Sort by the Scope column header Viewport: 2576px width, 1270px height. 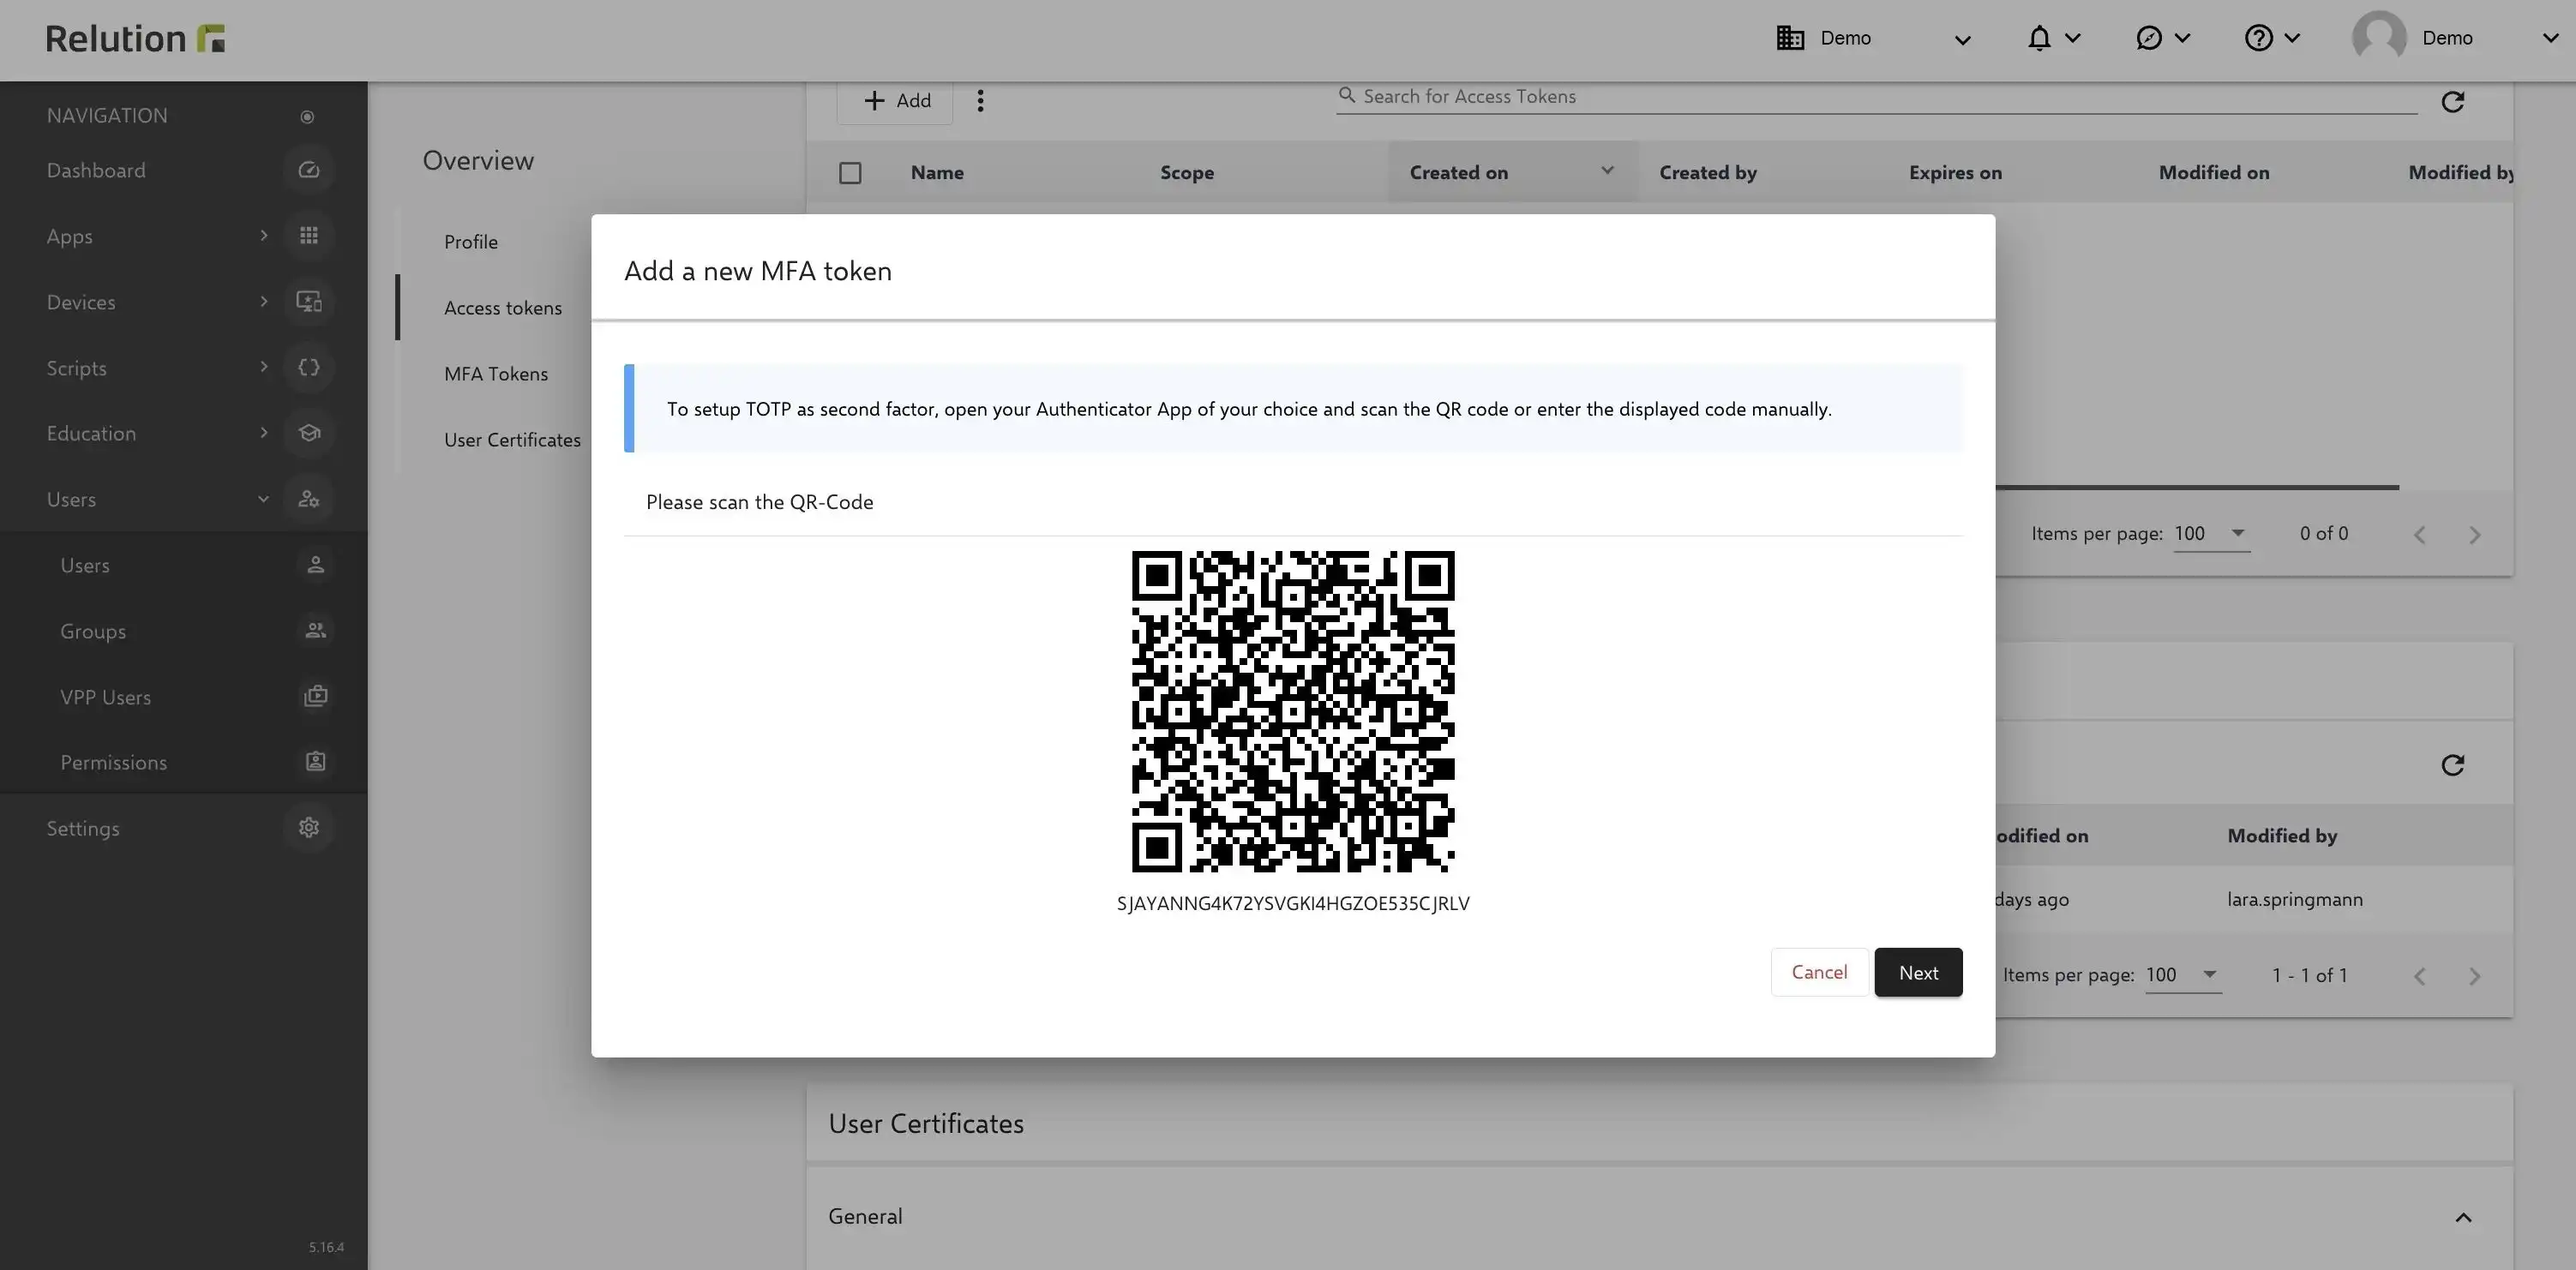[1187, 172]
